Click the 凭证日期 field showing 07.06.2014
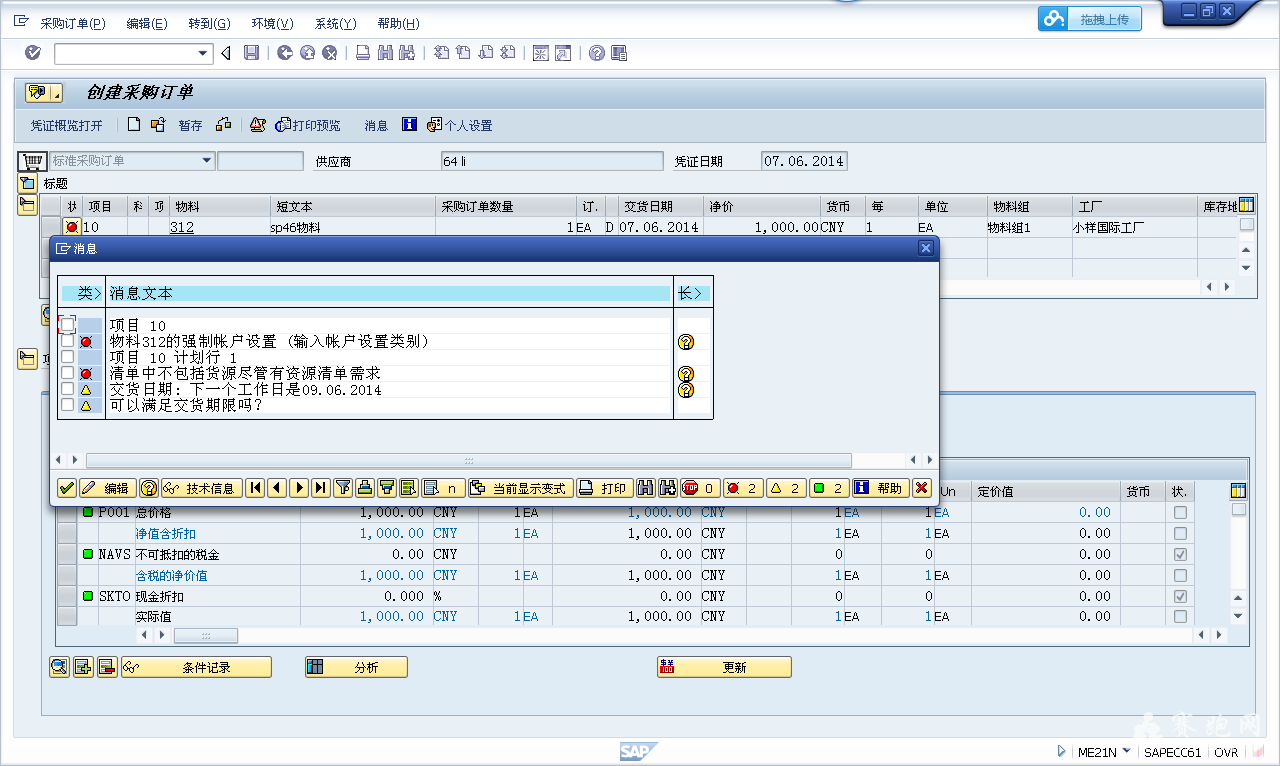The image size is (1280, 766). pos(804,161)
